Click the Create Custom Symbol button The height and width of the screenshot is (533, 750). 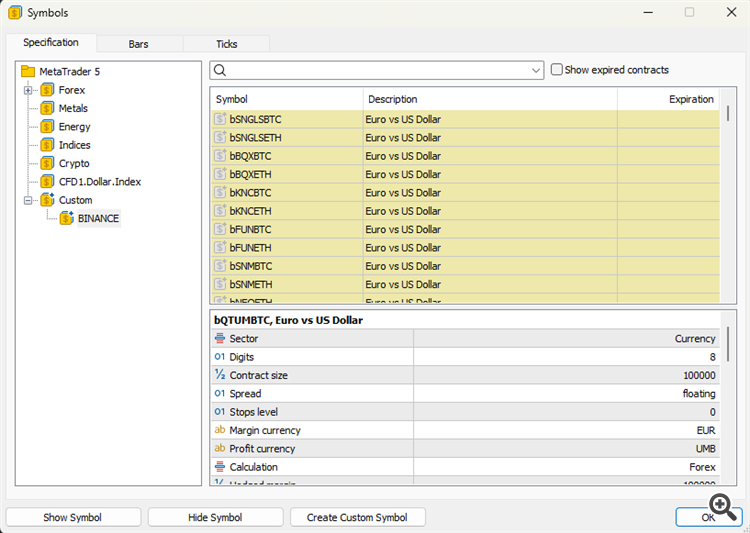(357, 517)
